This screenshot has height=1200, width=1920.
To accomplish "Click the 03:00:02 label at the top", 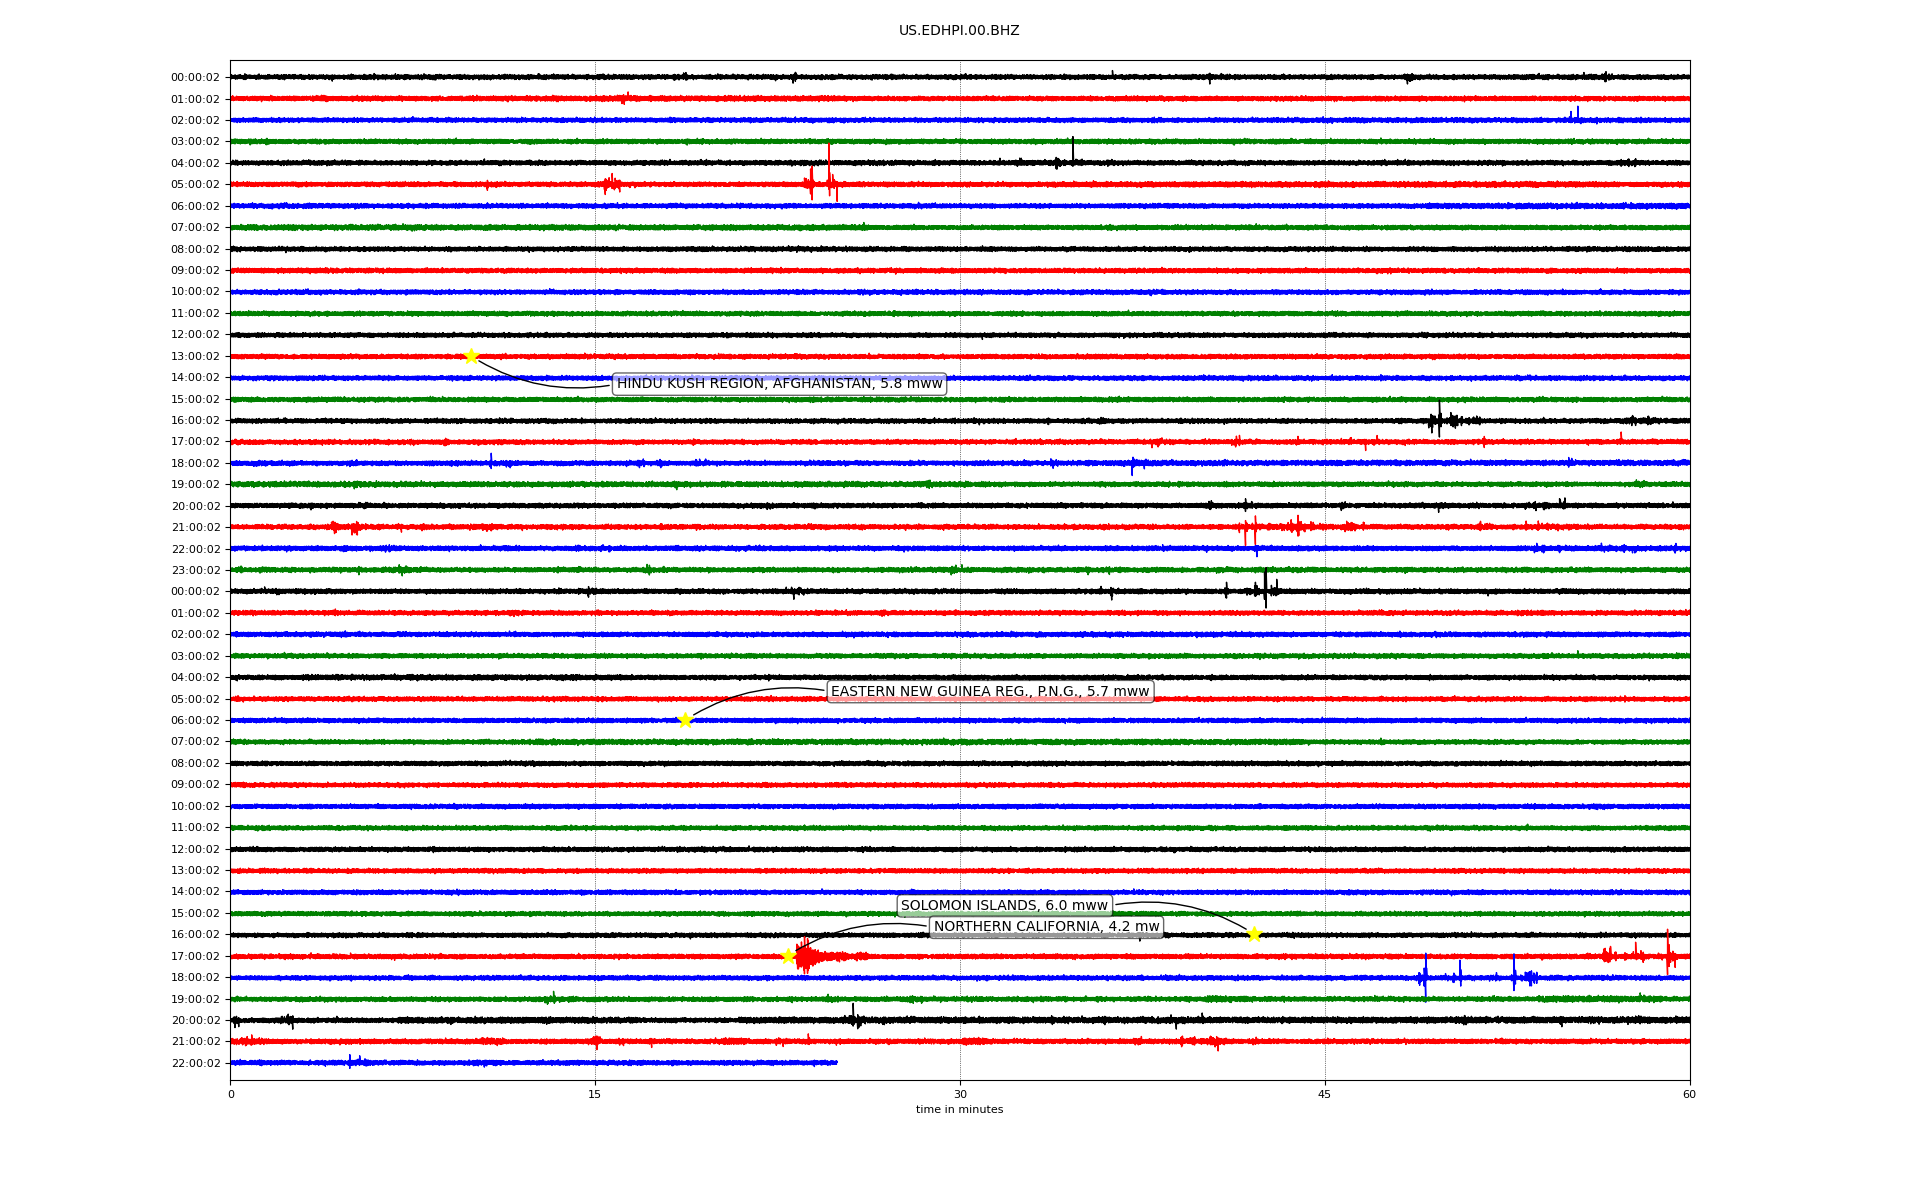I will (x=195, y=142).
